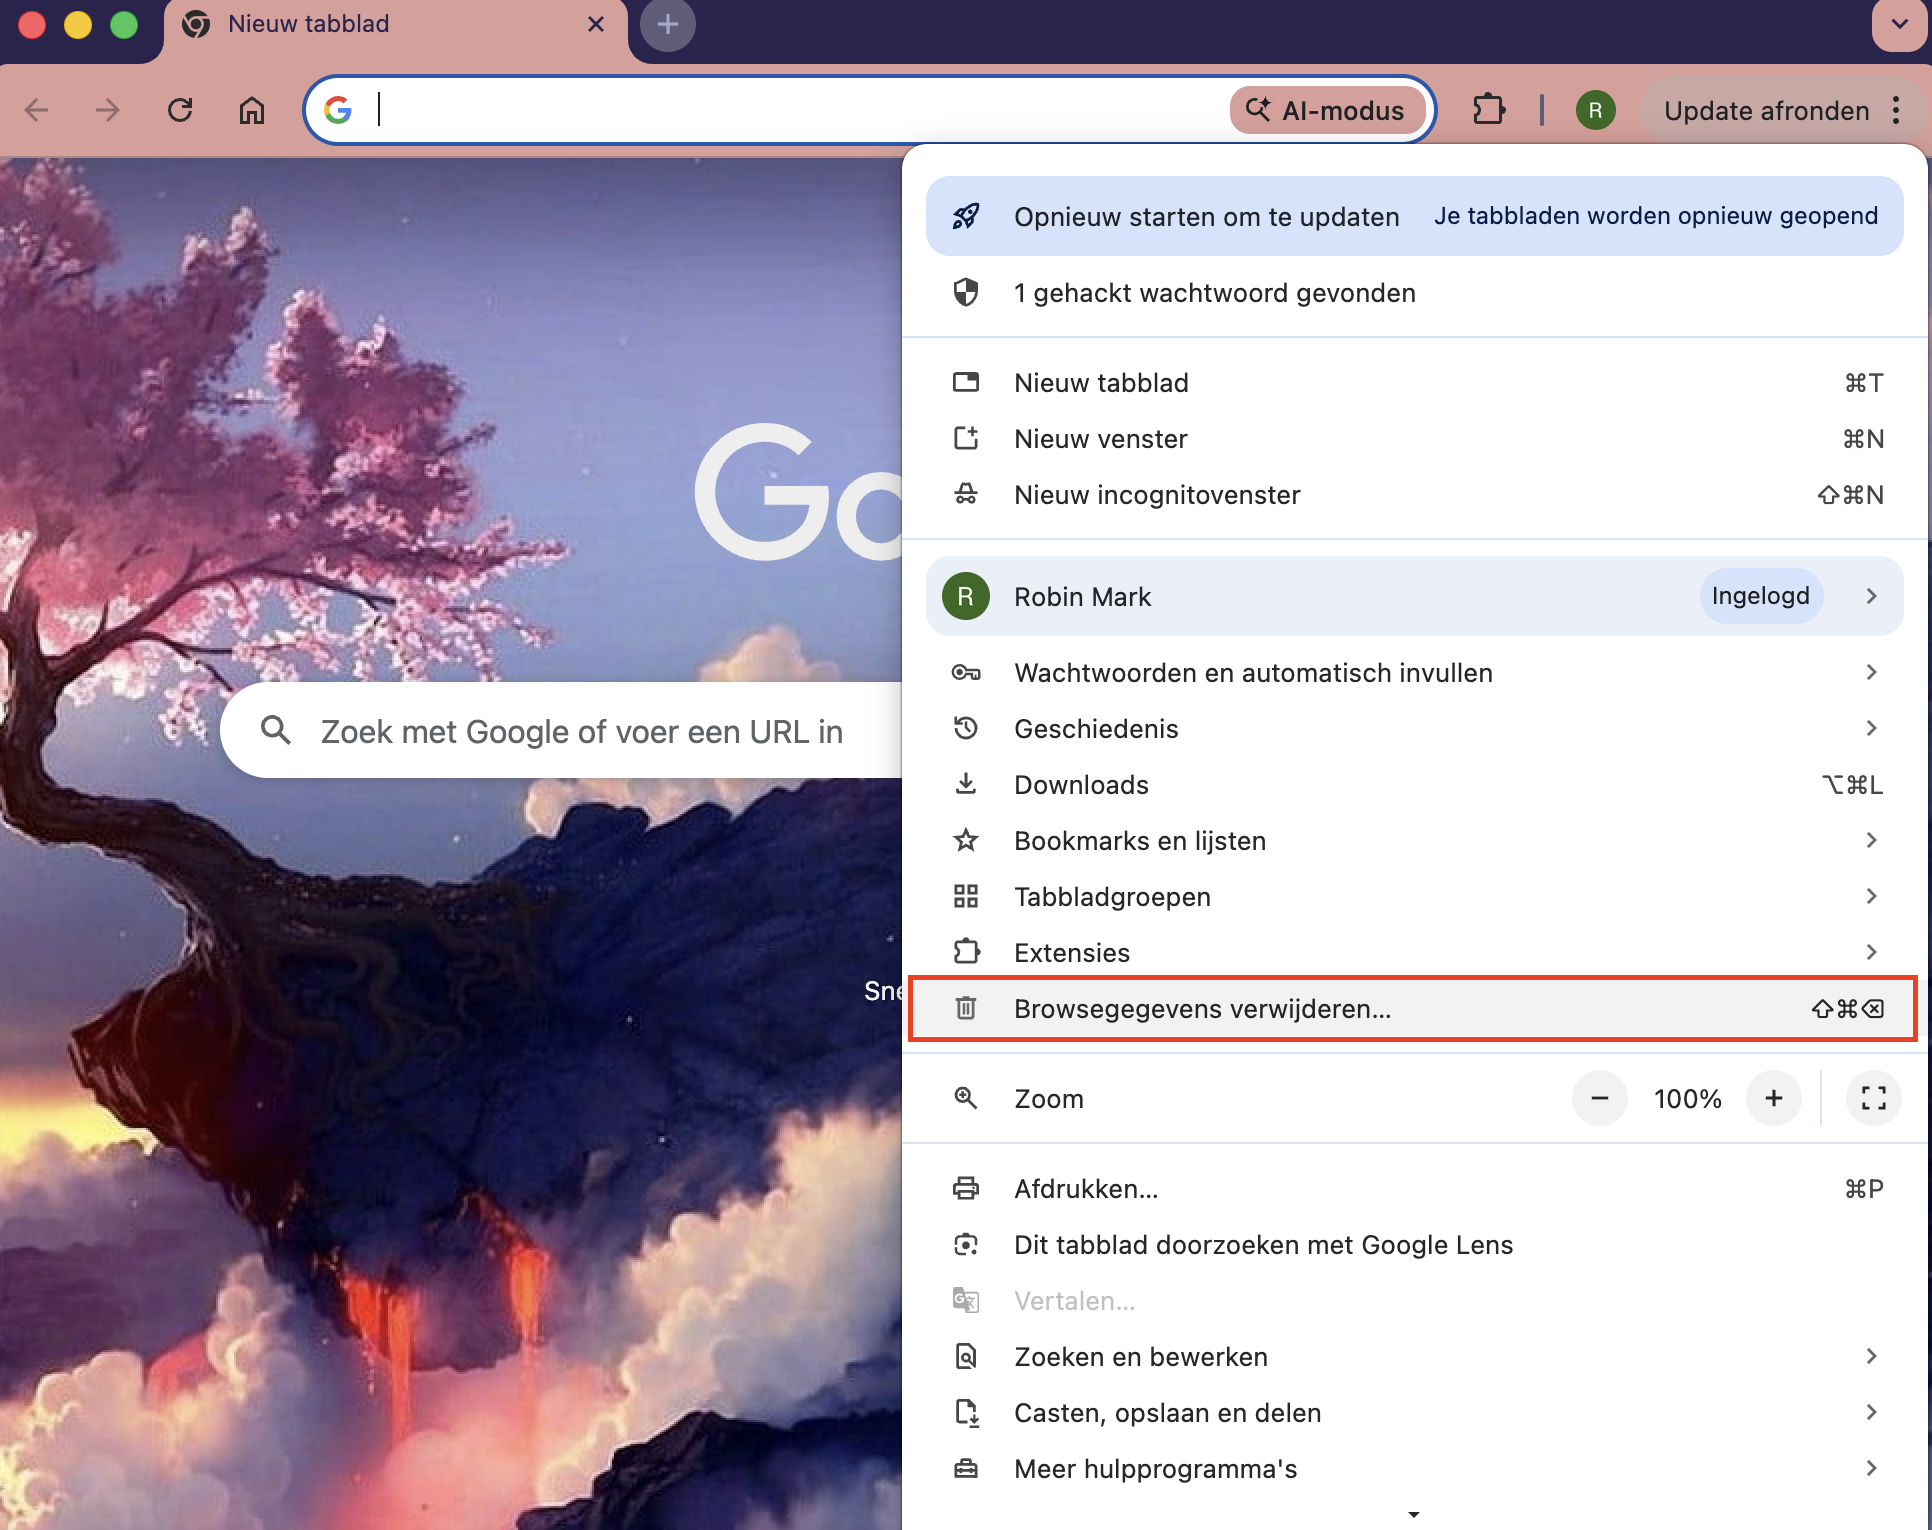Open Downloads menu entry
1932x1530 pixels.
pyautogui.click(x=1414, y=785)
